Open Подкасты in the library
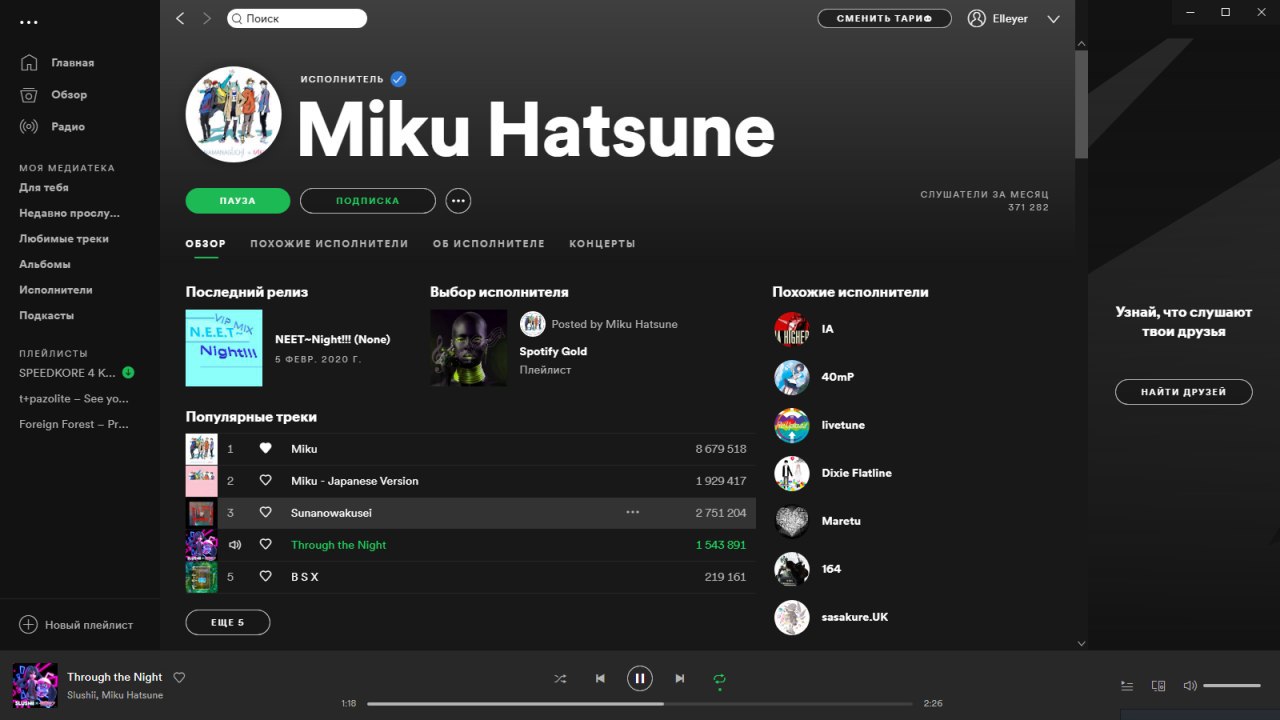1280x720 pixels. coord(47,316)
